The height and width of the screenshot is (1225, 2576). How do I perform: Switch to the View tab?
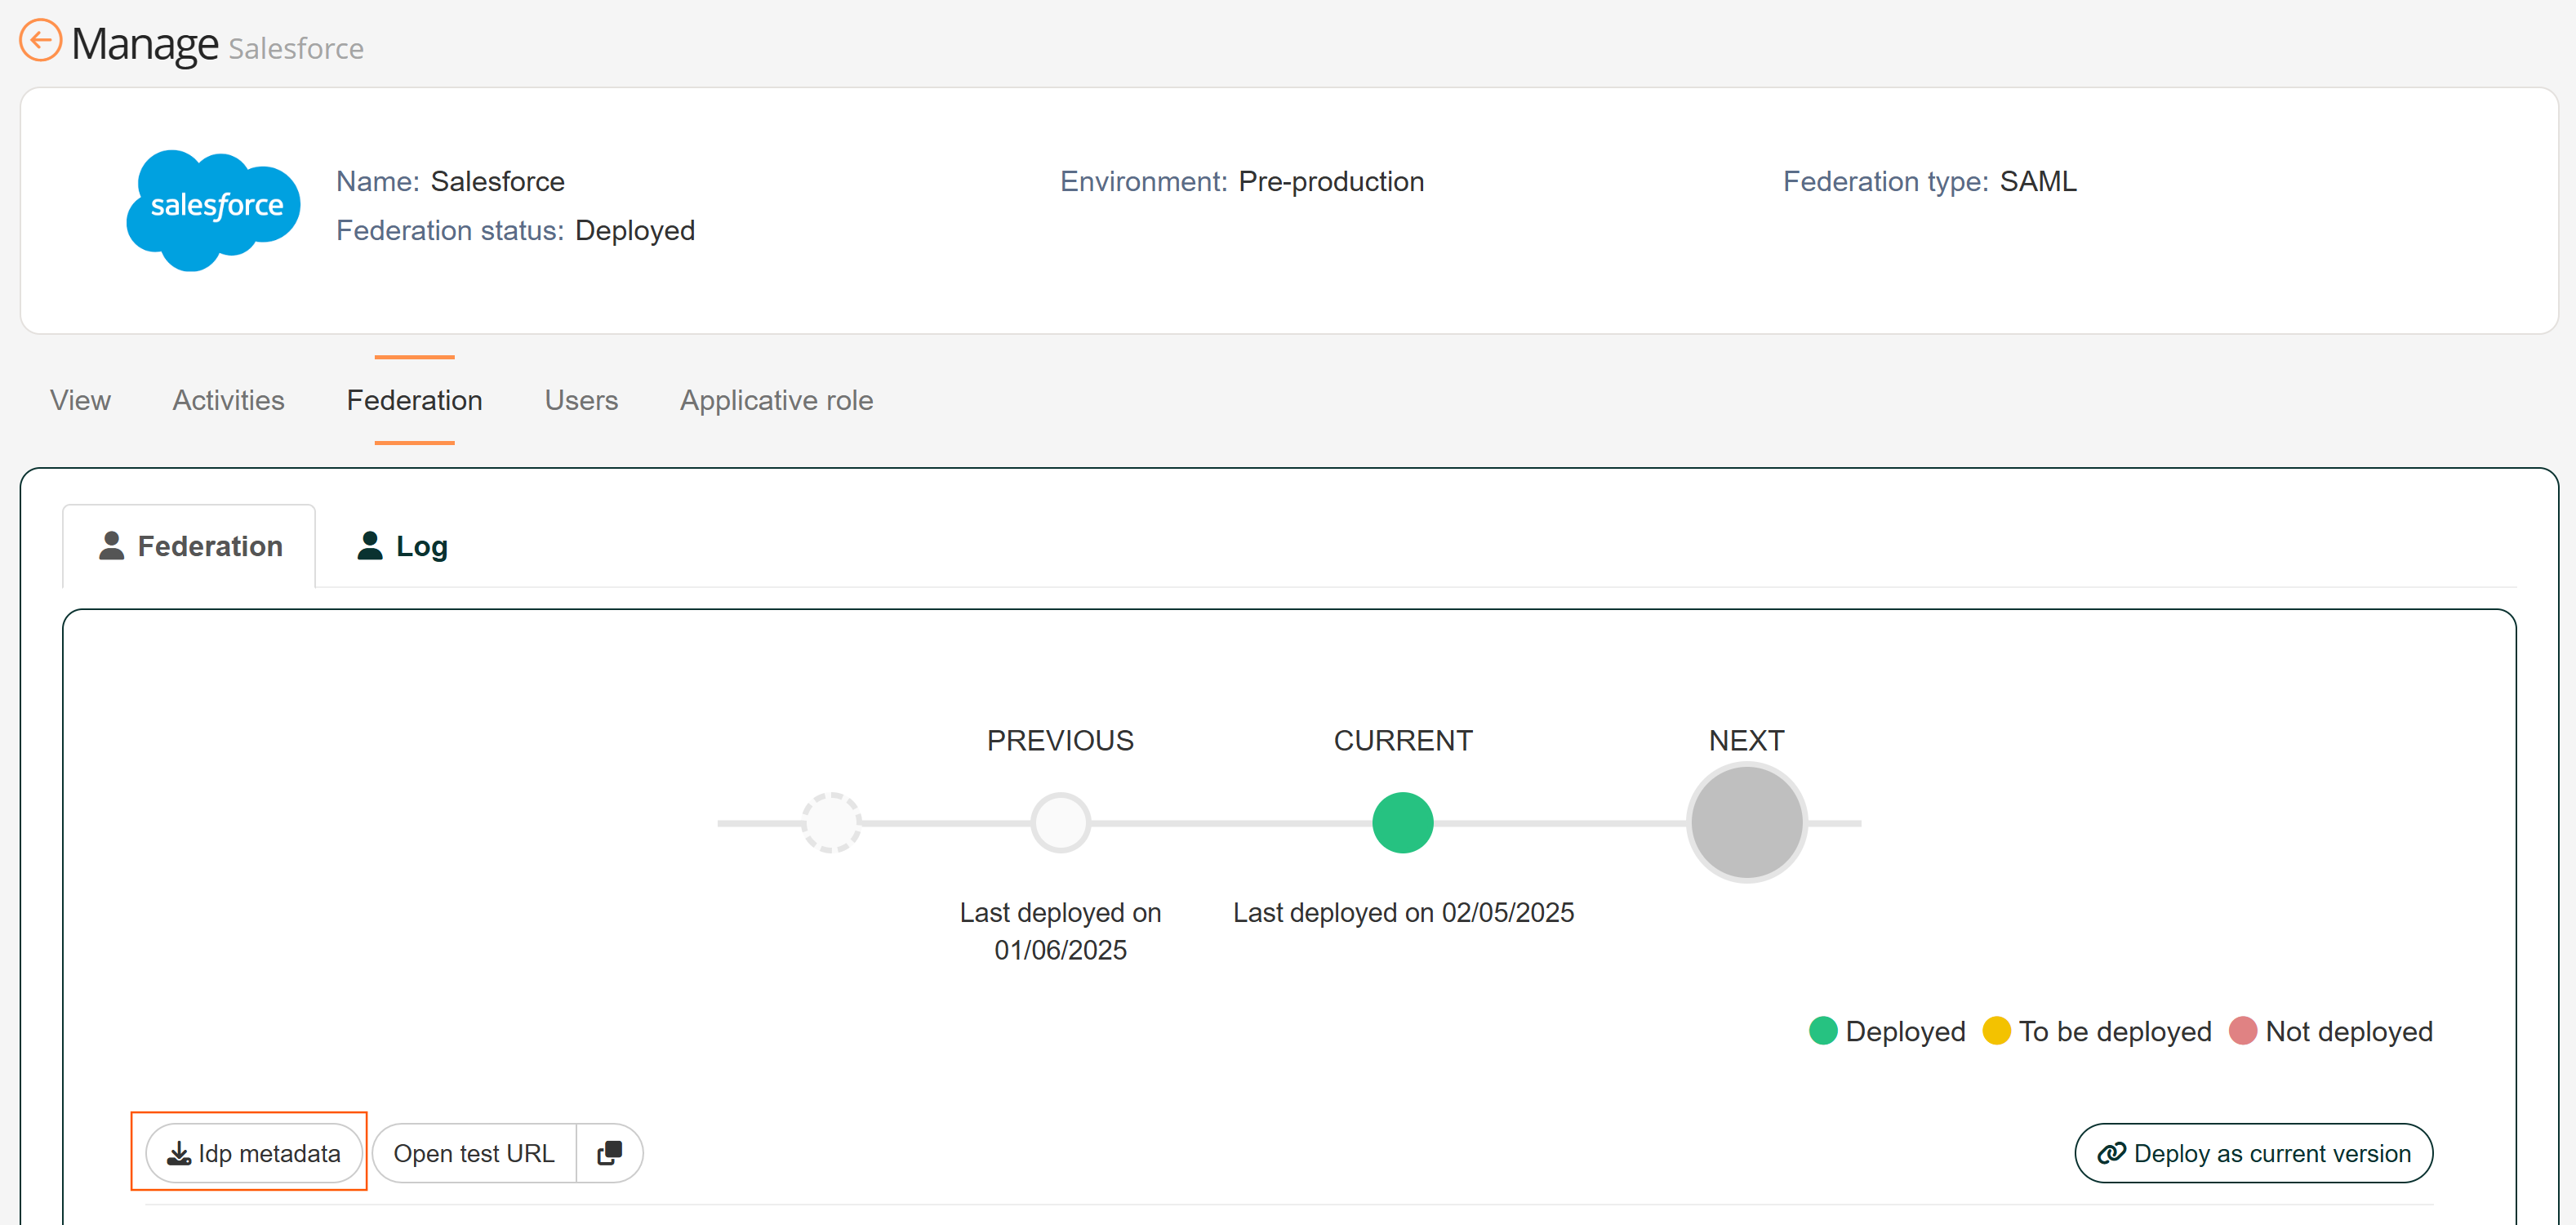[80, 400]
